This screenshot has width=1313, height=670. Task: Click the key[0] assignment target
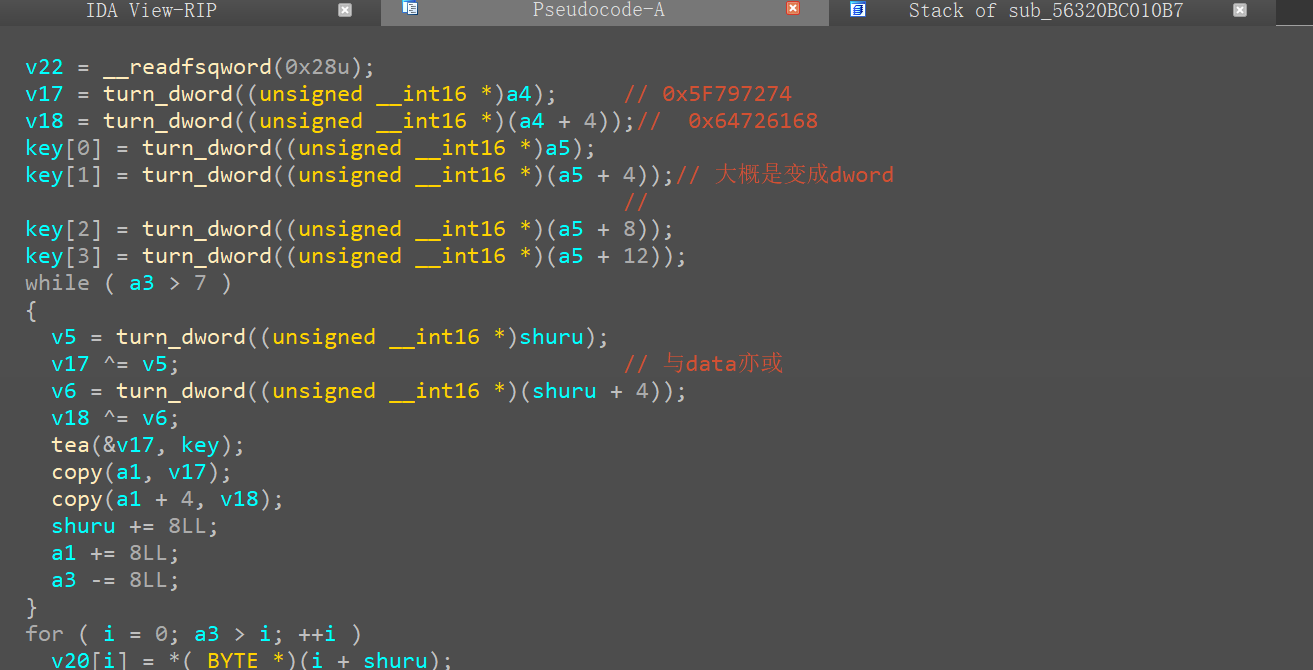(63, 148)
